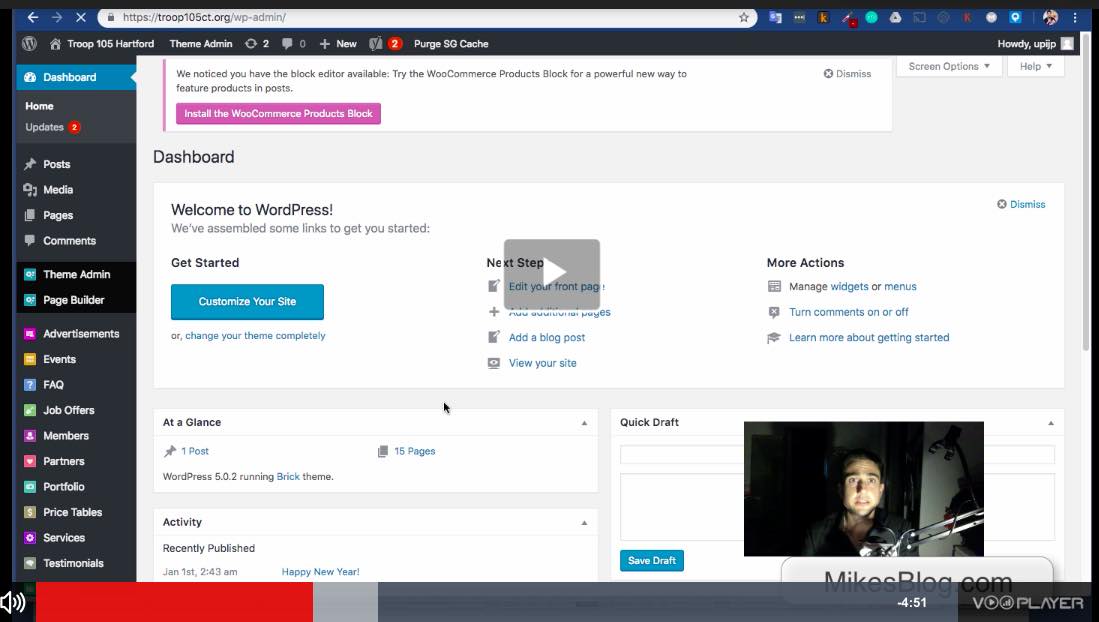Follow change your theme completely link
Screen dimensions: 1099x622
tap(255, 336)
